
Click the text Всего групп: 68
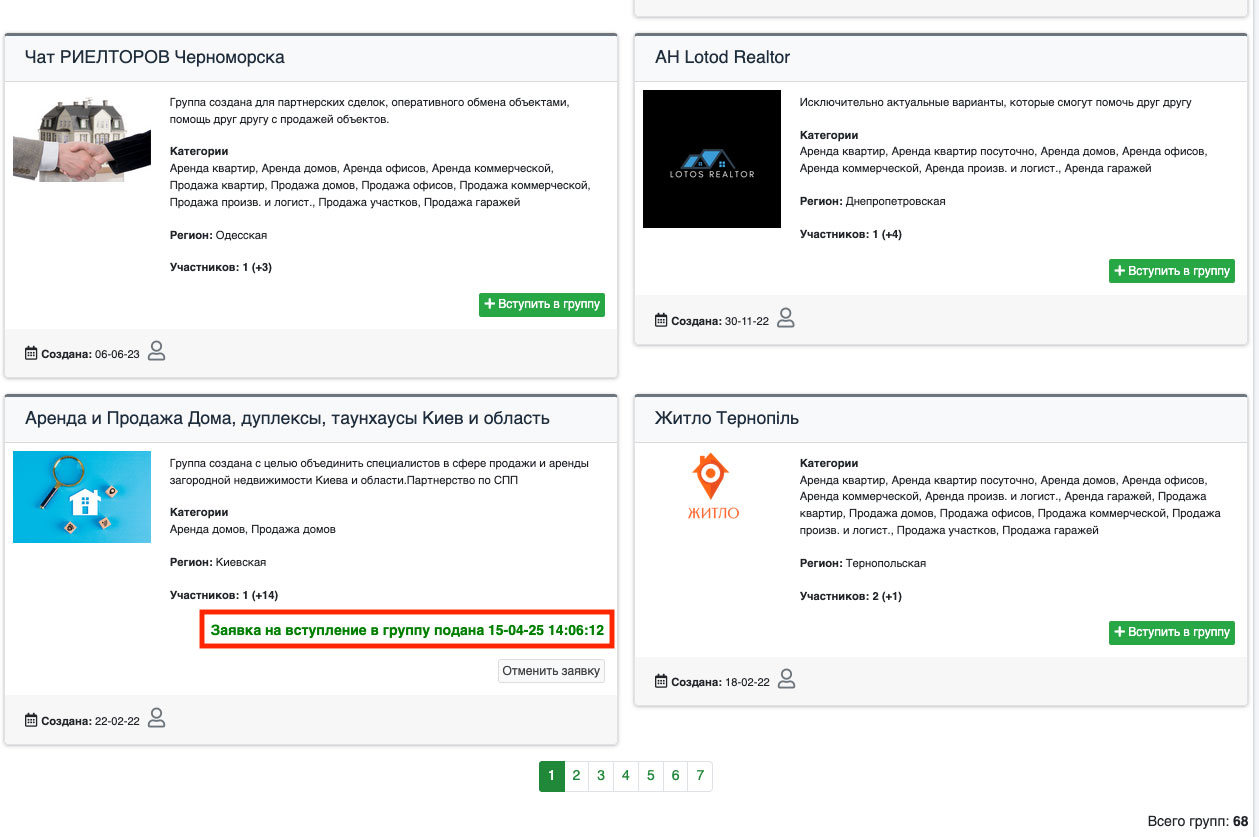1198,821
